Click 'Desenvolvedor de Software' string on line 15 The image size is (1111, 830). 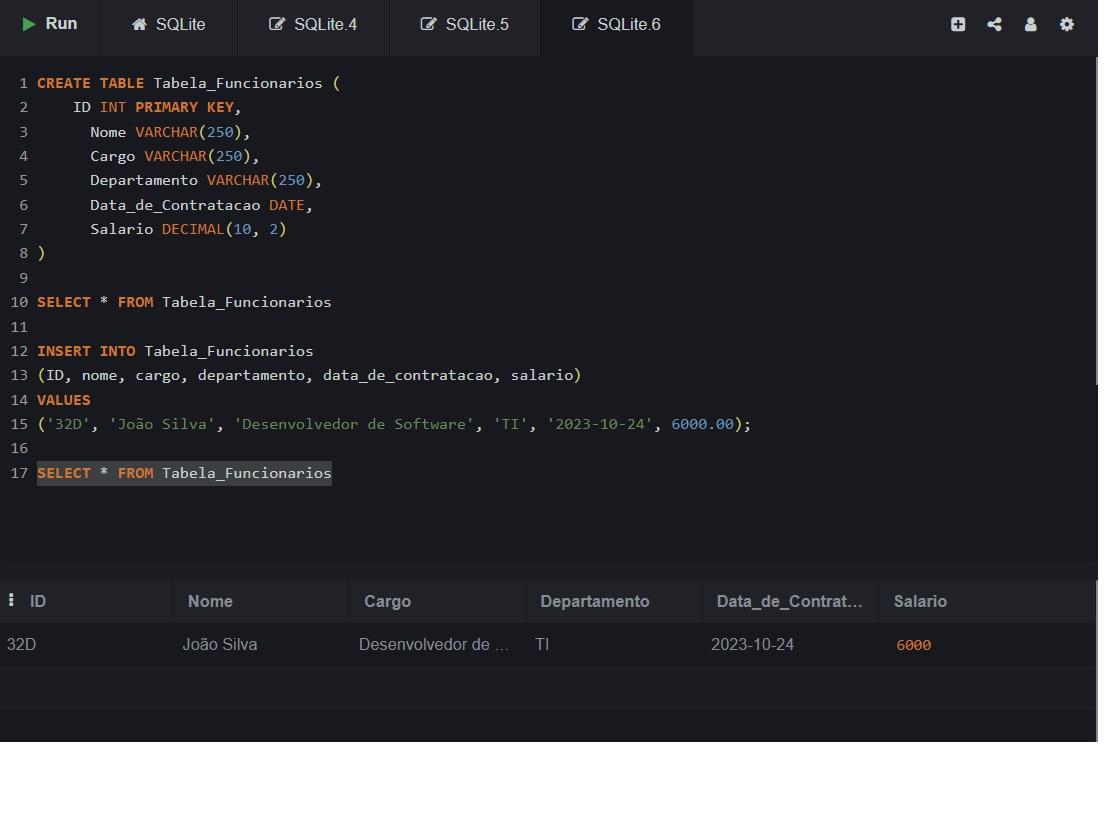[354, 424]
